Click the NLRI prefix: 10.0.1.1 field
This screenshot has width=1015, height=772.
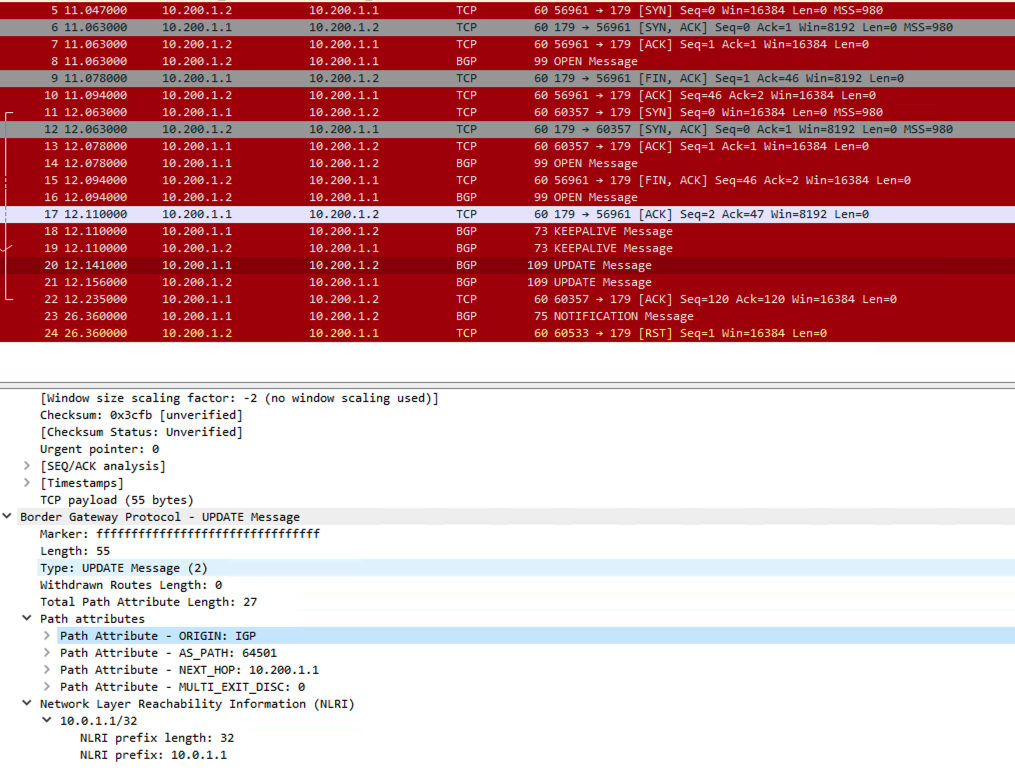(153, 755)
